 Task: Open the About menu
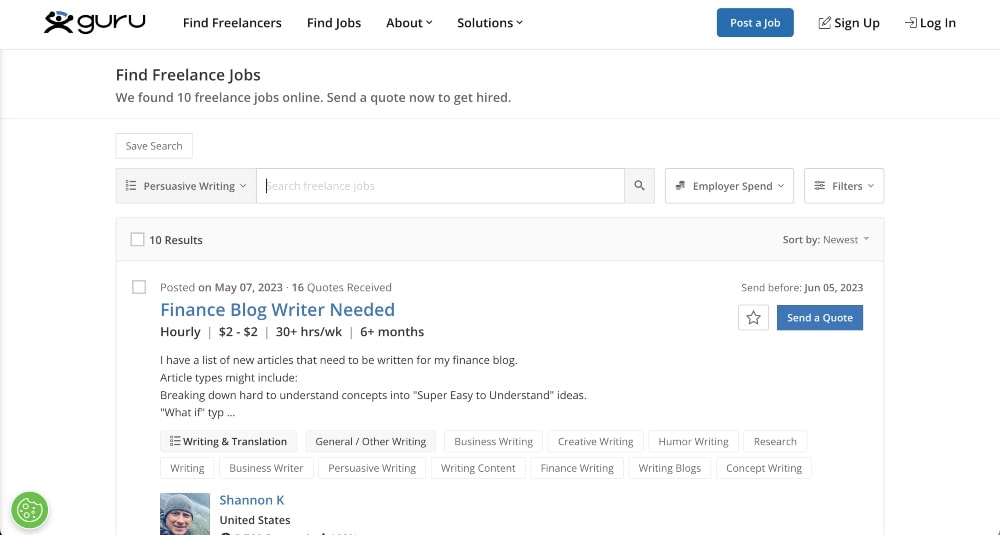point(409,23)
